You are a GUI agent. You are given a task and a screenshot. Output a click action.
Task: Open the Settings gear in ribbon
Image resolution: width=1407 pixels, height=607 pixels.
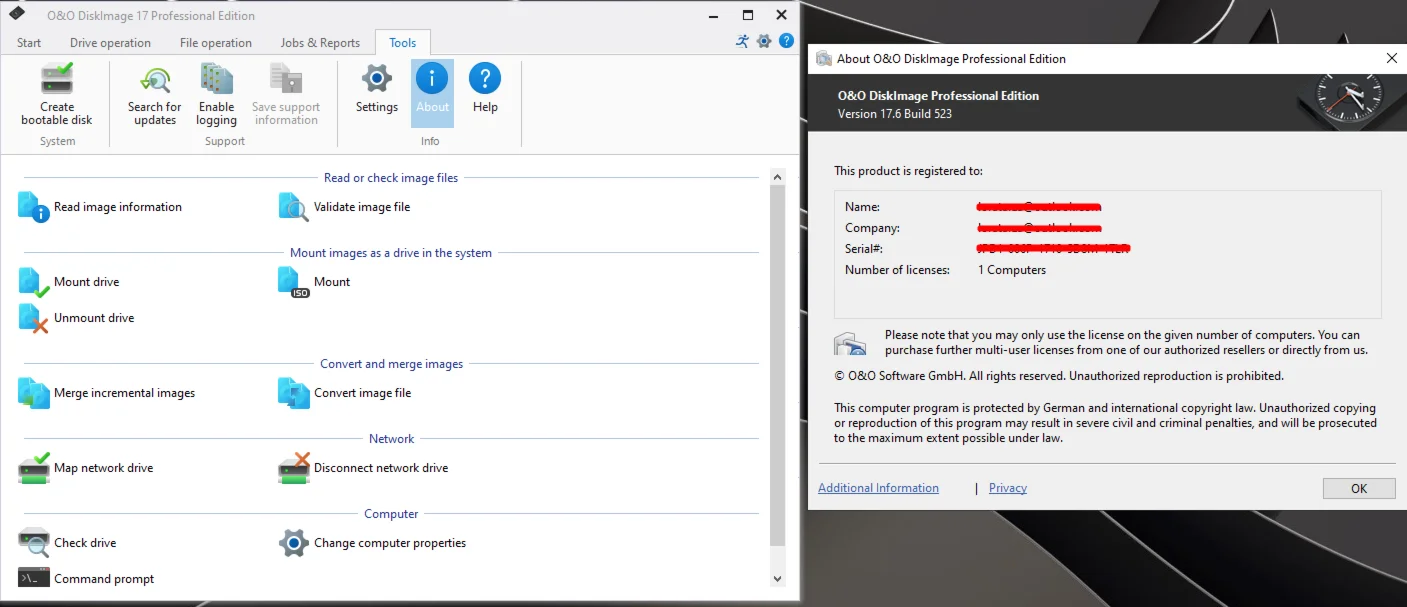coord(377,79)
